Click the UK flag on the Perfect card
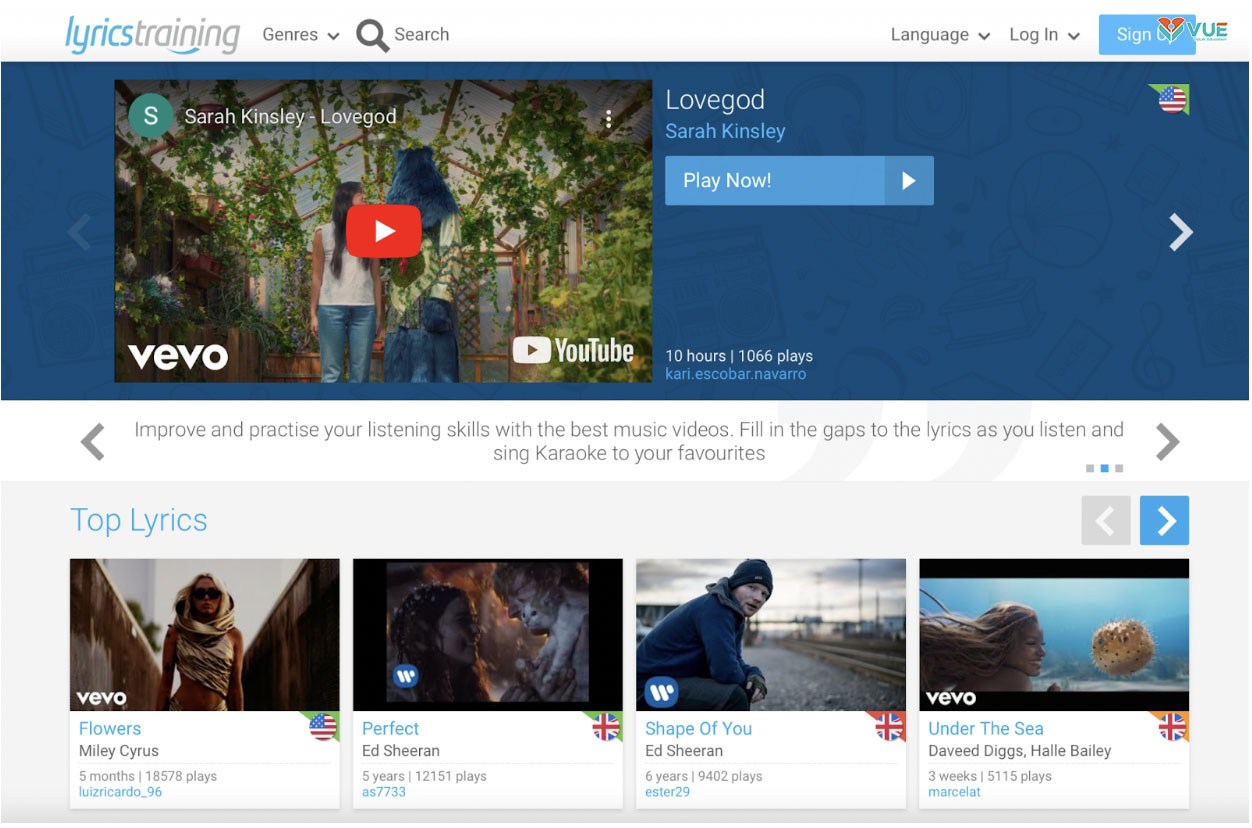Image resolution: width=1252 pixels, height=828 pixels. pyautogui.click(x=606, y=727)
